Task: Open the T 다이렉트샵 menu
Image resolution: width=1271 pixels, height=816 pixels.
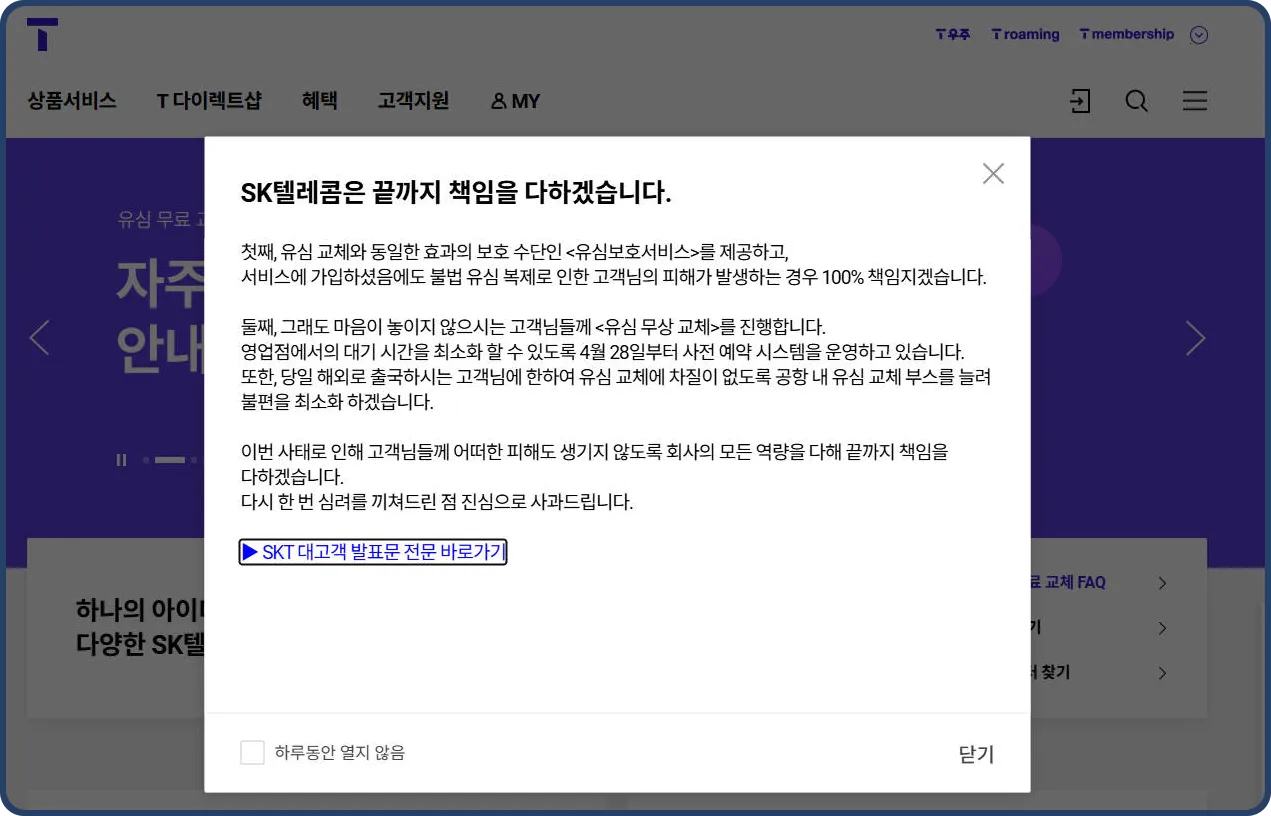Action: (209, 101)
